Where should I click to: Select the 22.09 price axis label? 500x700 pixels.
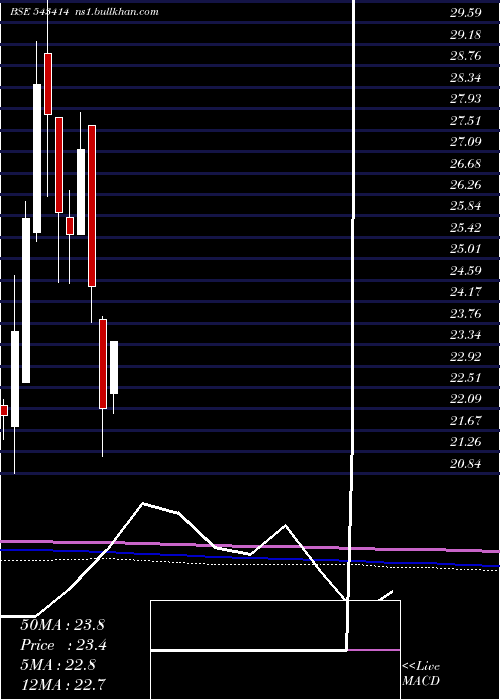tap(466, 399)
